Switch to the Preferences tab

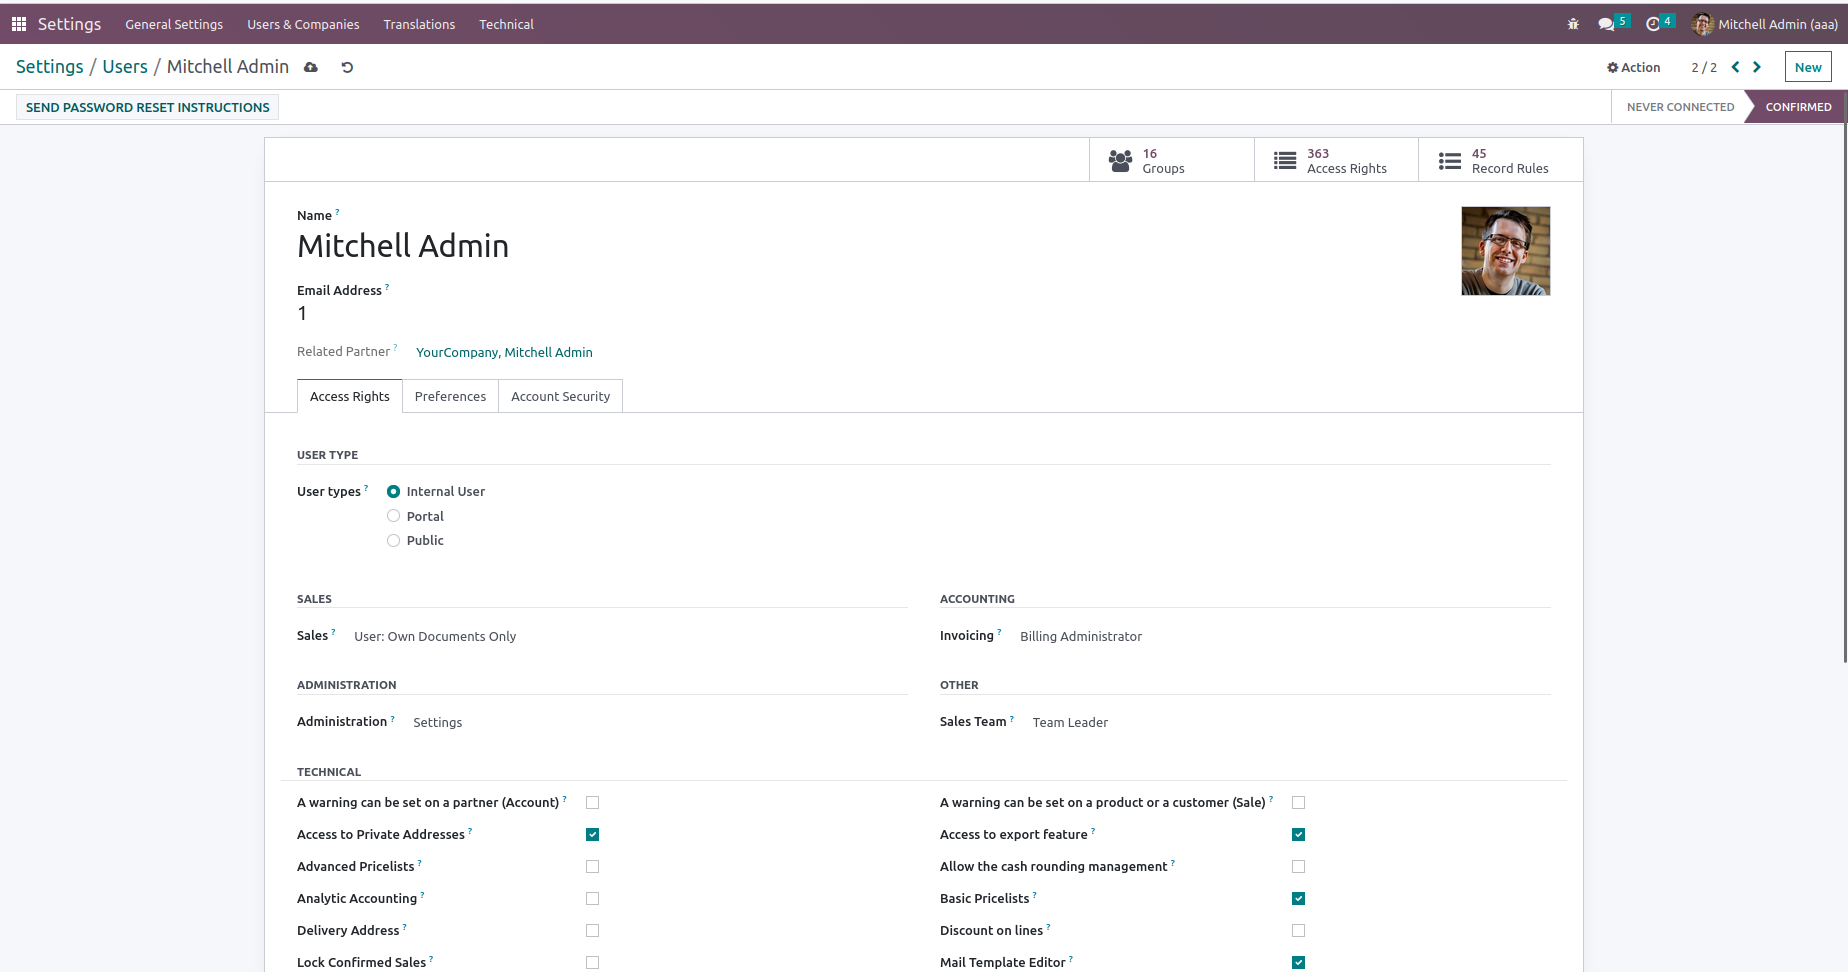[450, 396]
